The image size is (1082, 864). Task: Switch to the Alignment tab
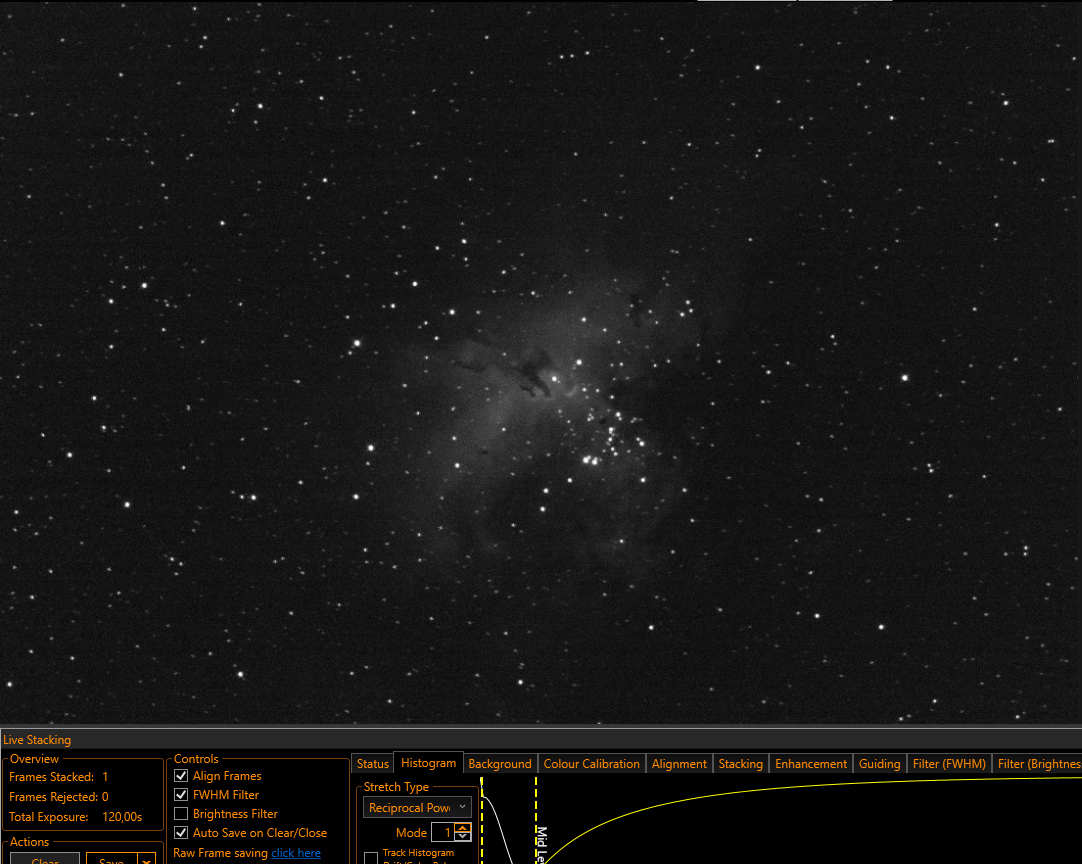pos(679,763)
